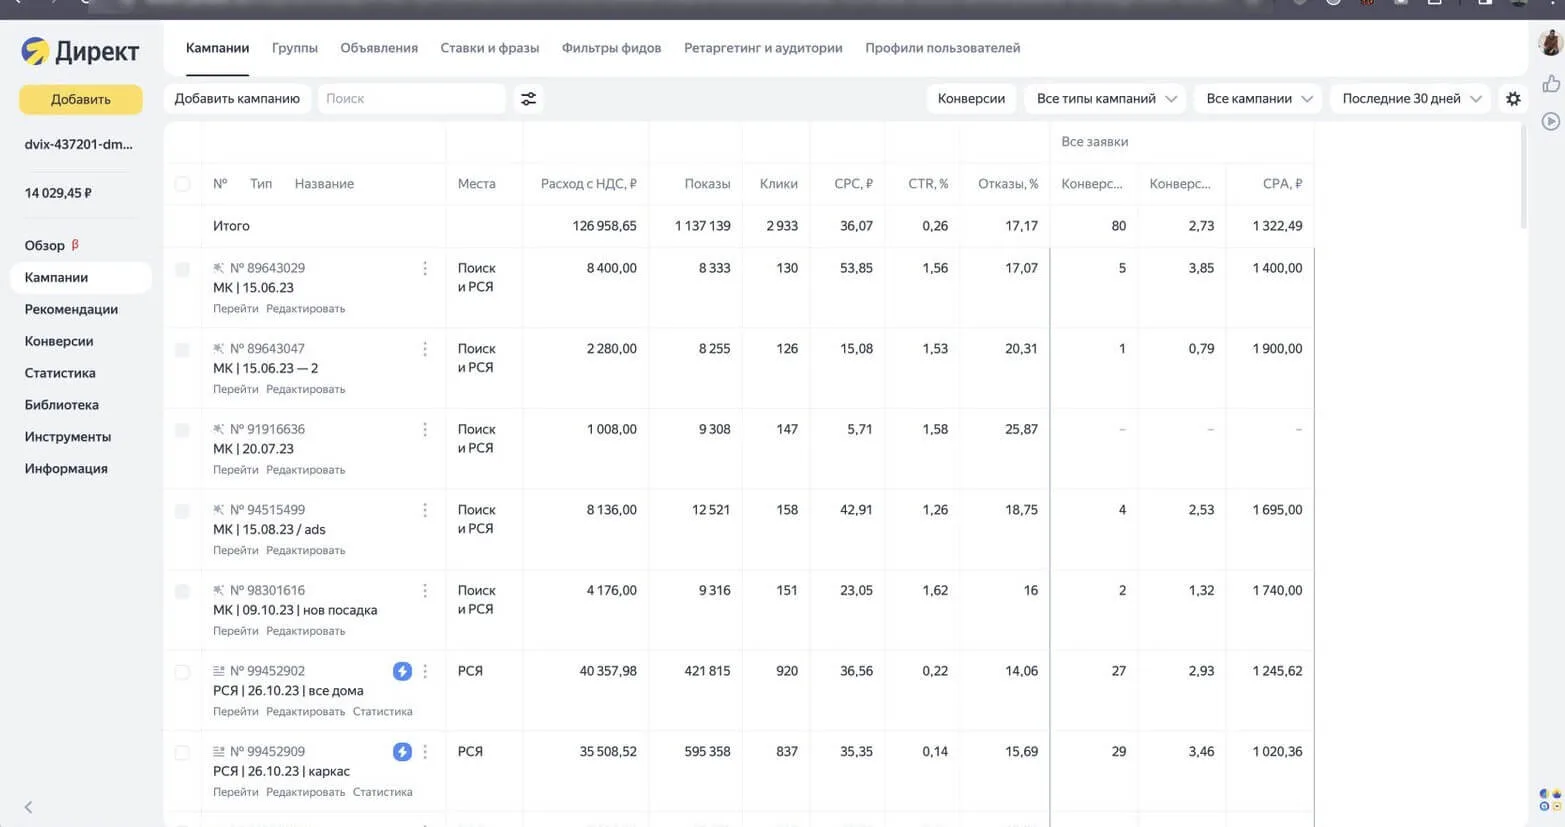This screenshot has width=1565, height=827.
Task: Open Статистика in the left sidebar
Action: pyautogui.click(x=60, y=373)
